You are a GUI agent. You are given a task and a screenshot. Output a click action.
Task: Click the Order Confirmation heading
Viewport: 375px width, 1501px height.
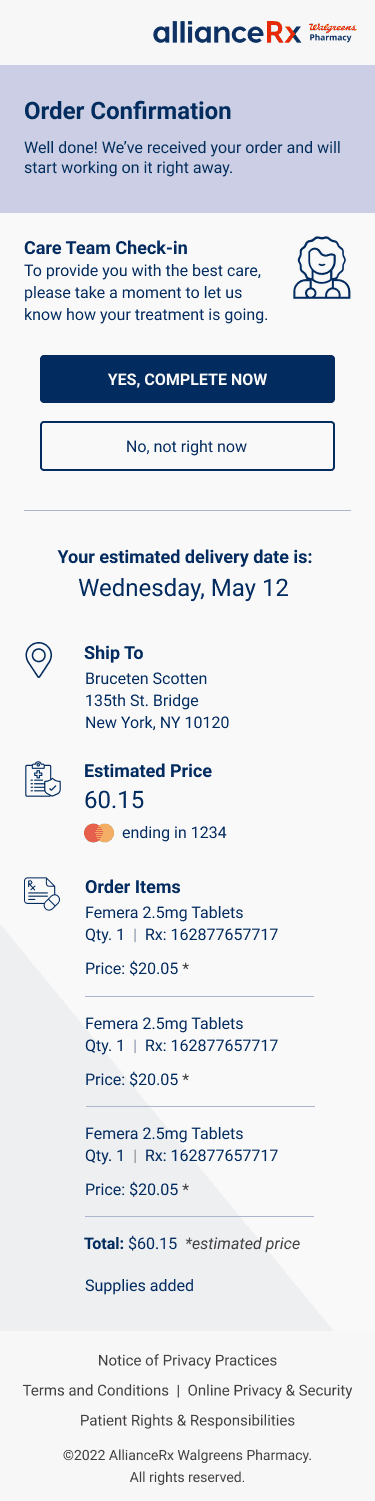[x=128, y=110]
